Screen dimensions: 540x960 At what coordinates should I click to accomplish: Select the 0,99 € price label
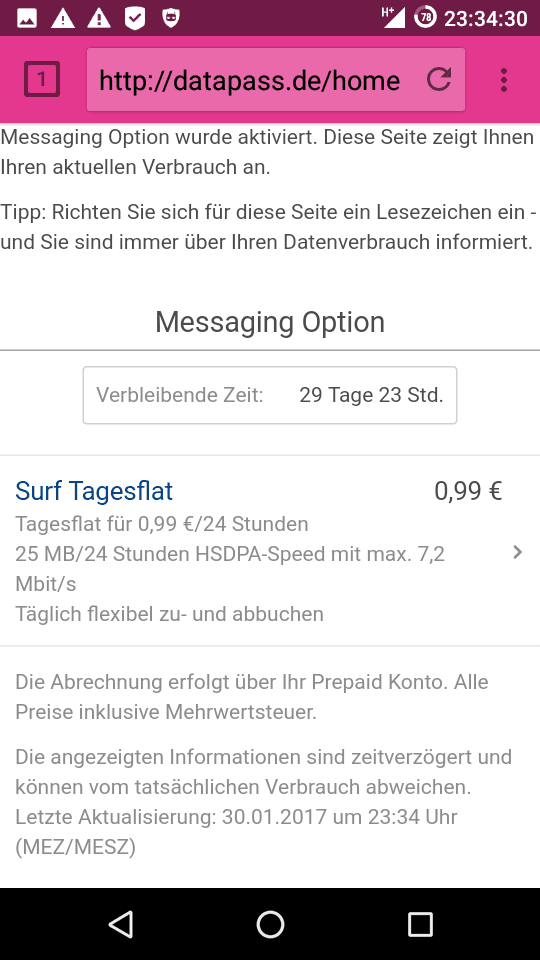pos(468,490)
